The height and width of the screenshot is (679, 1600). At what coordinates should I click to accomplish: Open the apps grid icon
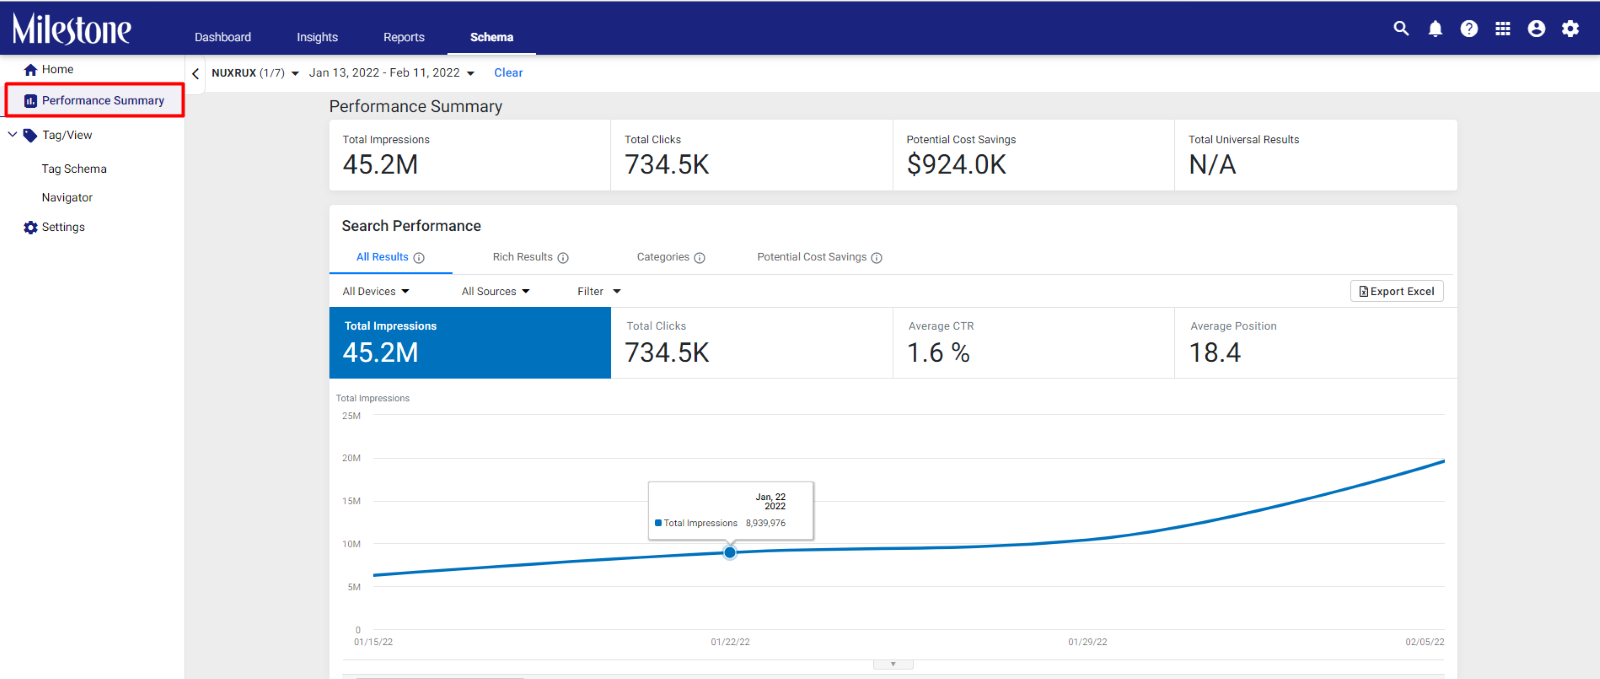(1503, 29)
